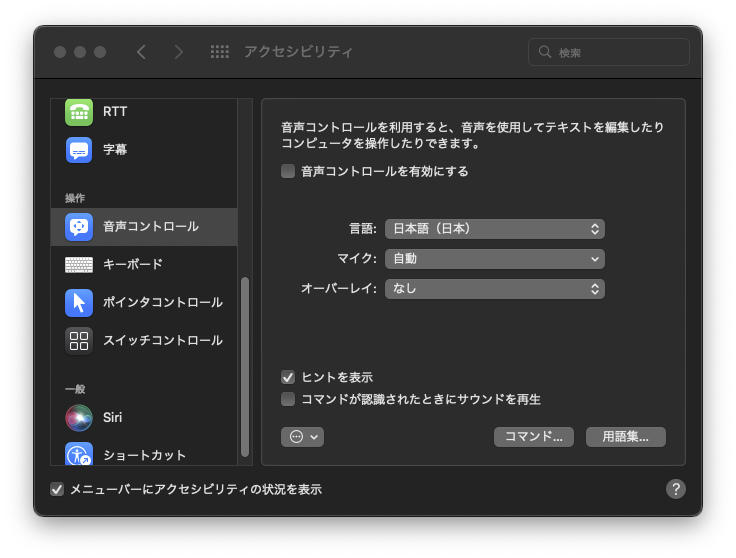Toggle コマンドが認識されたときにサウンドを再生 checkbox
The image size is (736, 558).
[x=288, y=399]
